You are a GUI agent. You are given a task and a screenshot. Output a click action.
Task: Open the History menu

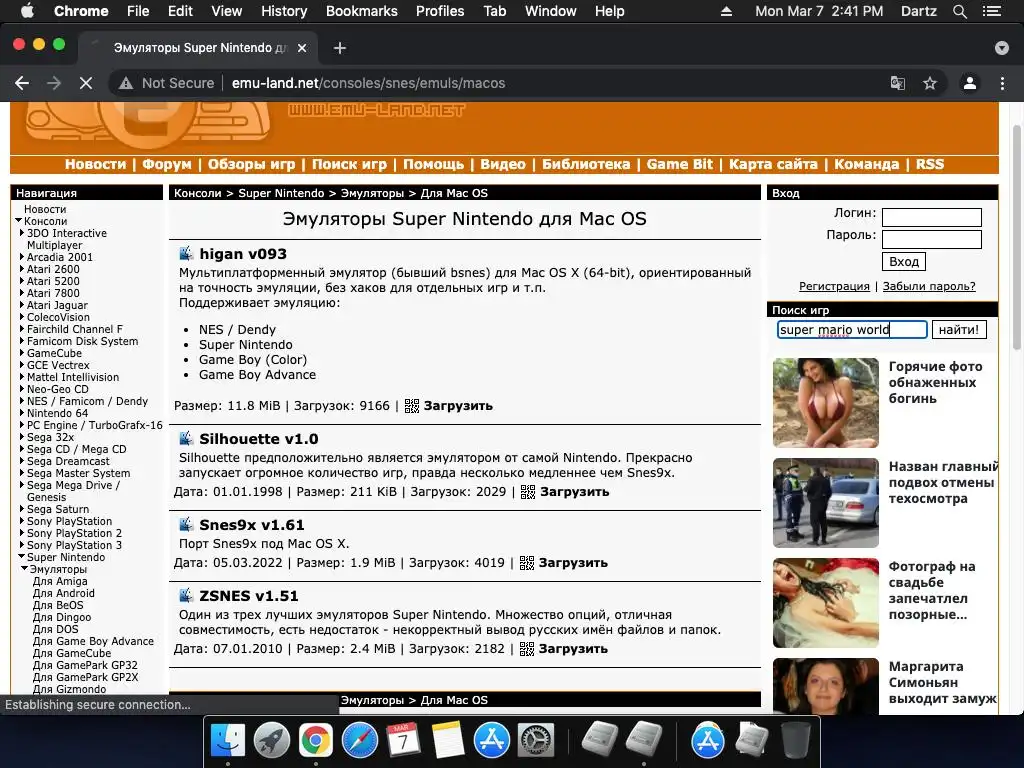click(283, 11)
